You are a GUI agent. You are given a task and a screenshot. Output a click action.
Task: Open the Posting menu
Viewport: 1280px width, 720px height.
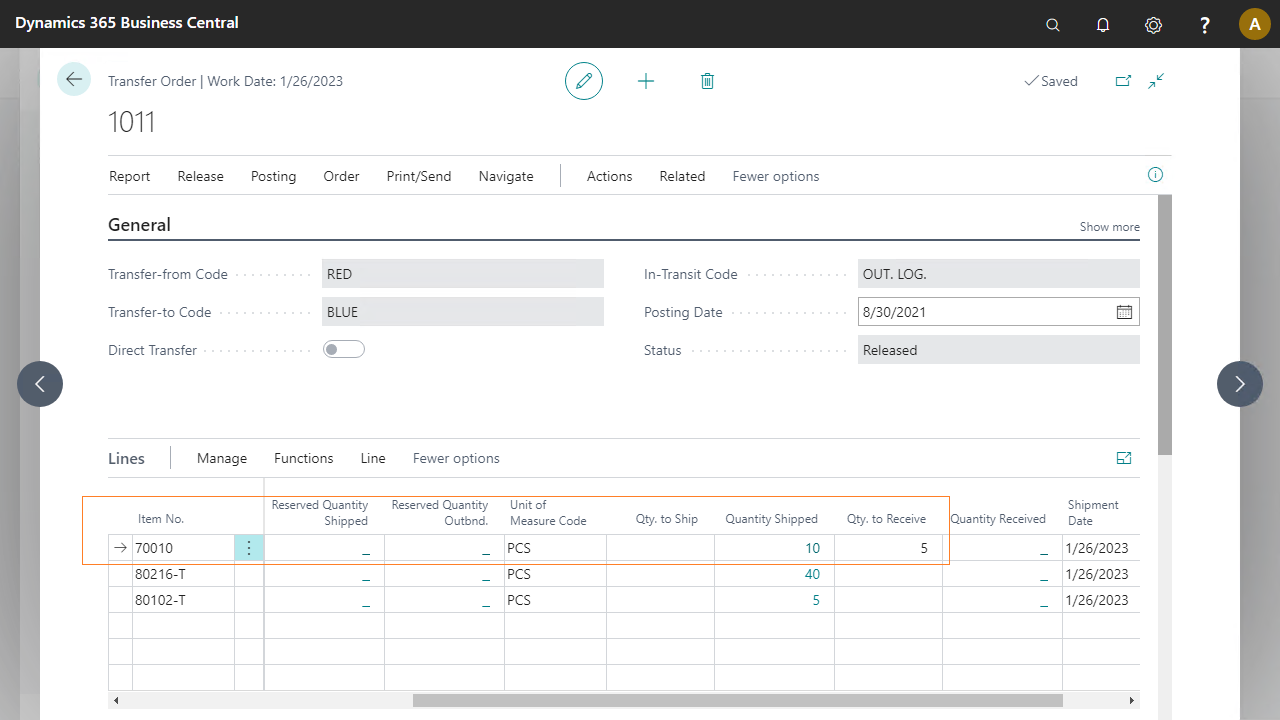pyautogui.click(x=274, y=176)
